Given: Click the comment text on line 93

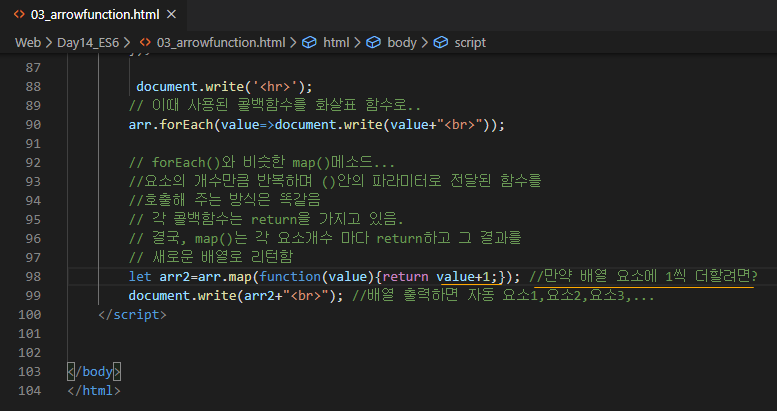Looking at the screenshot, I should tap(335, 181).
